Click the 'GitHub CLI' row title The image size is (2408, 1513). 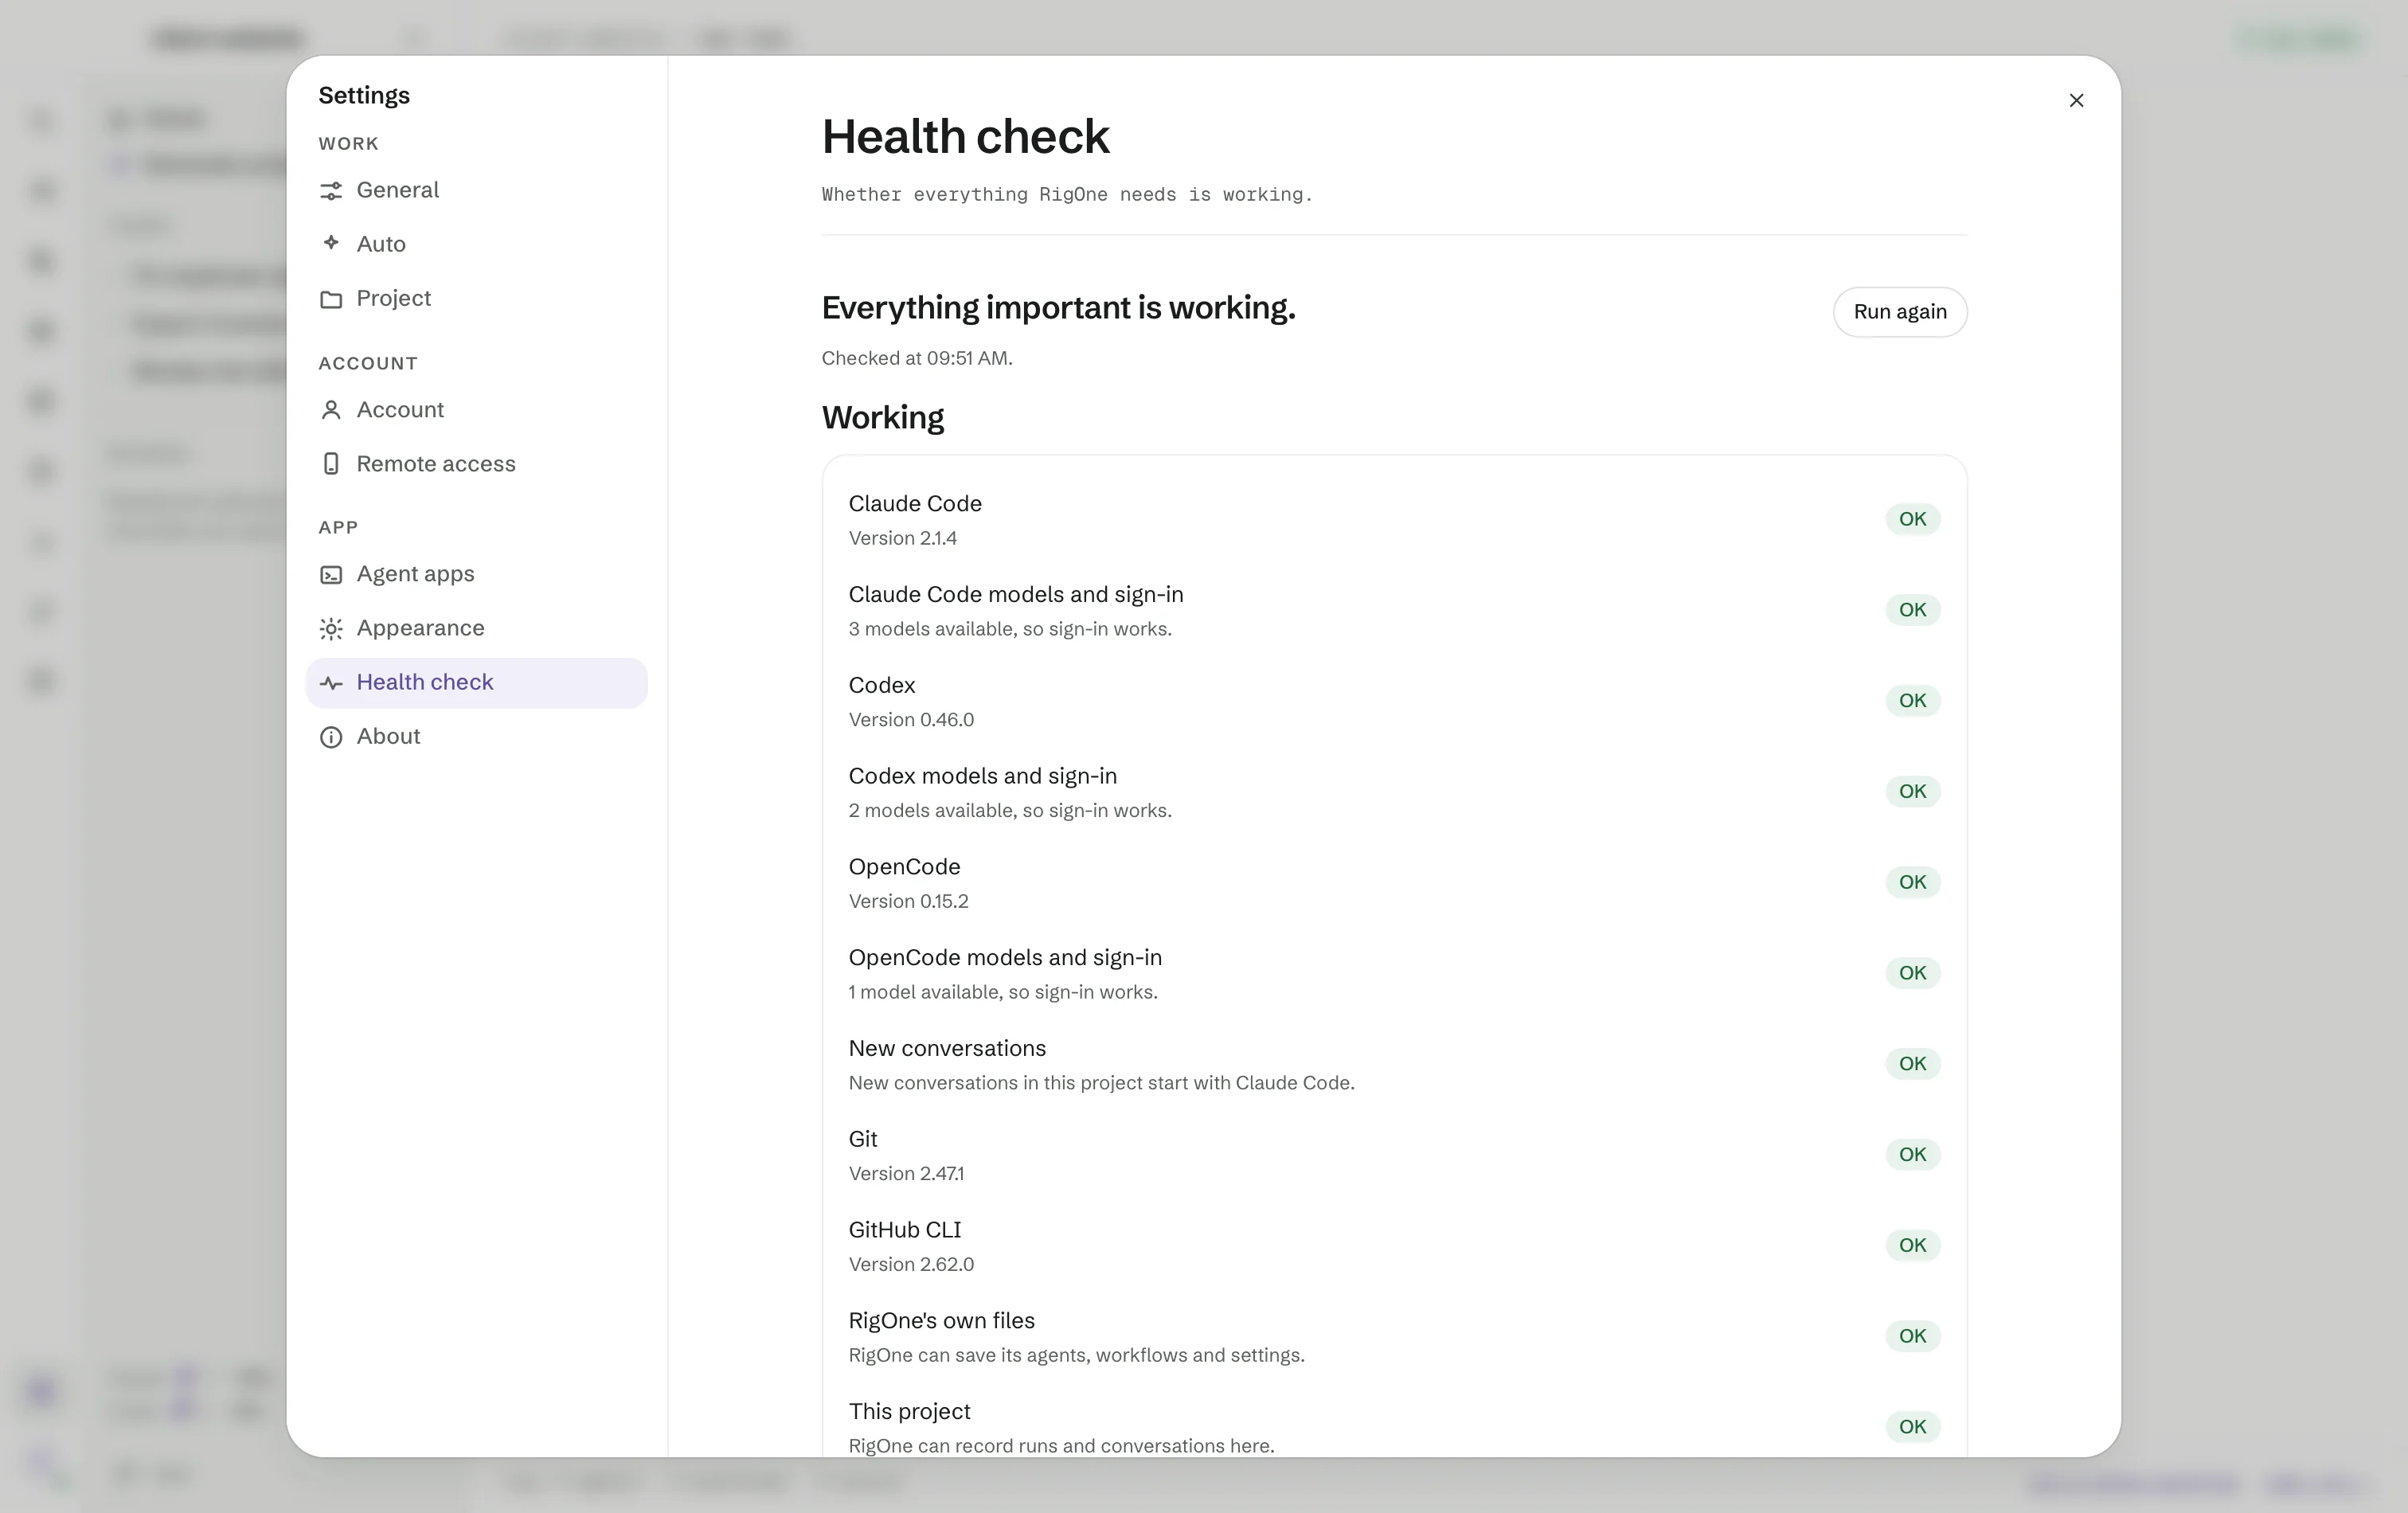tap(904, 1231)
